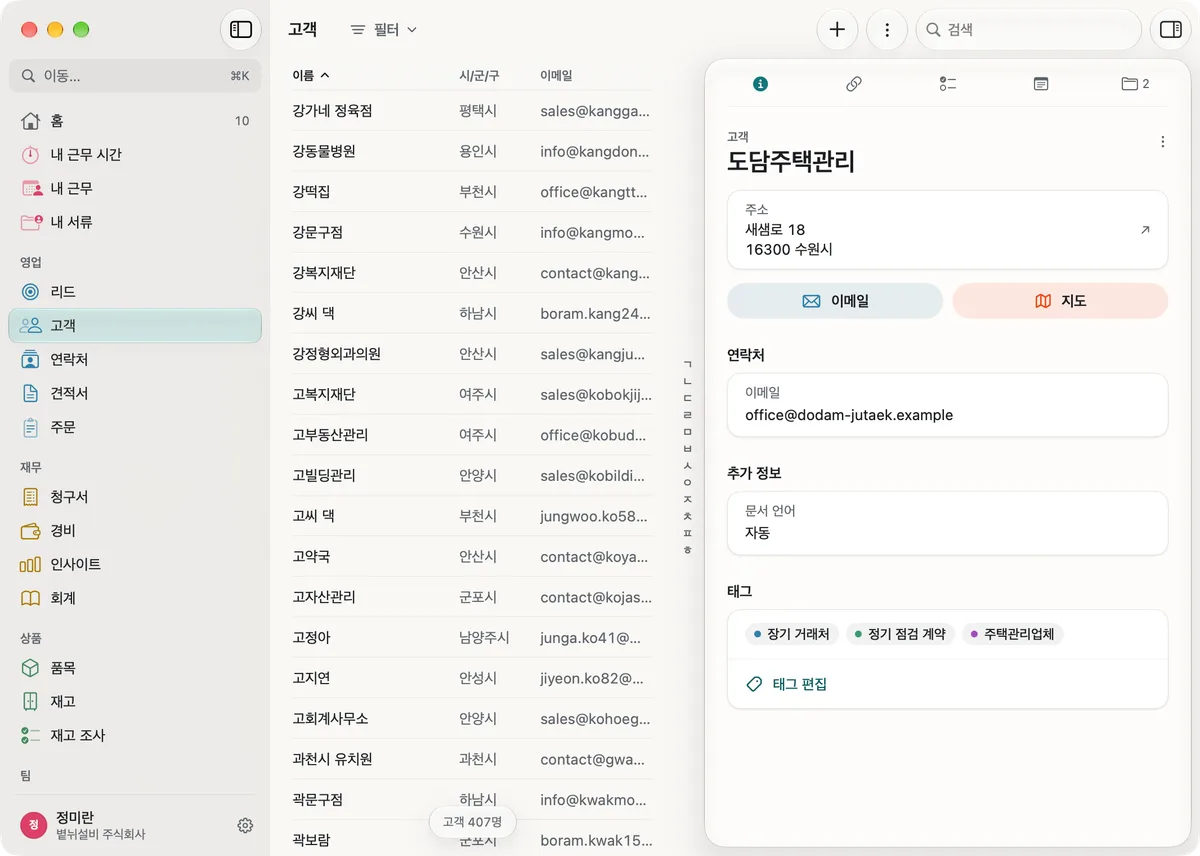Open 리드 in the sidebar
This screenshot has width=1200, height=856.
[135, 292]
